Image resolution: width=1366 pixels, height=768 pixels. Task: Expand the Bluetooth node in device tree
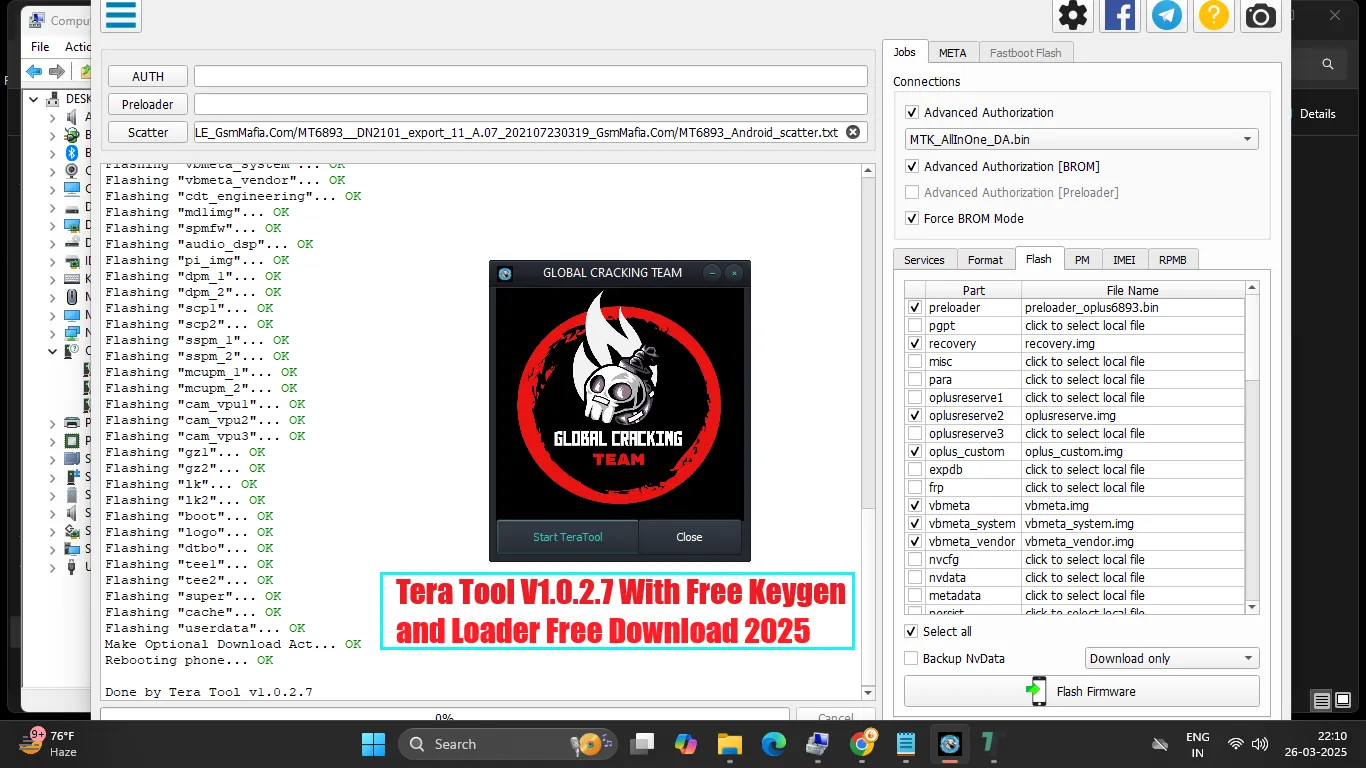[53, 153]
